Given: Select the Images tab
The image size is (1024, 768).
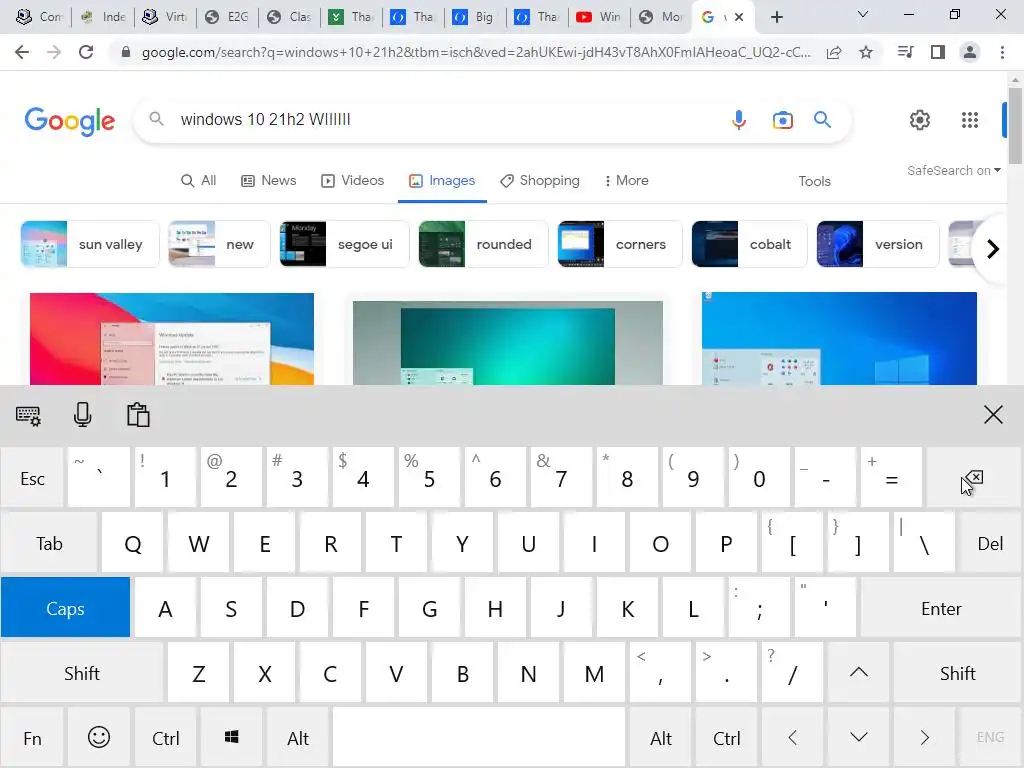Looking at the screenshot, I should click(442, 180).
